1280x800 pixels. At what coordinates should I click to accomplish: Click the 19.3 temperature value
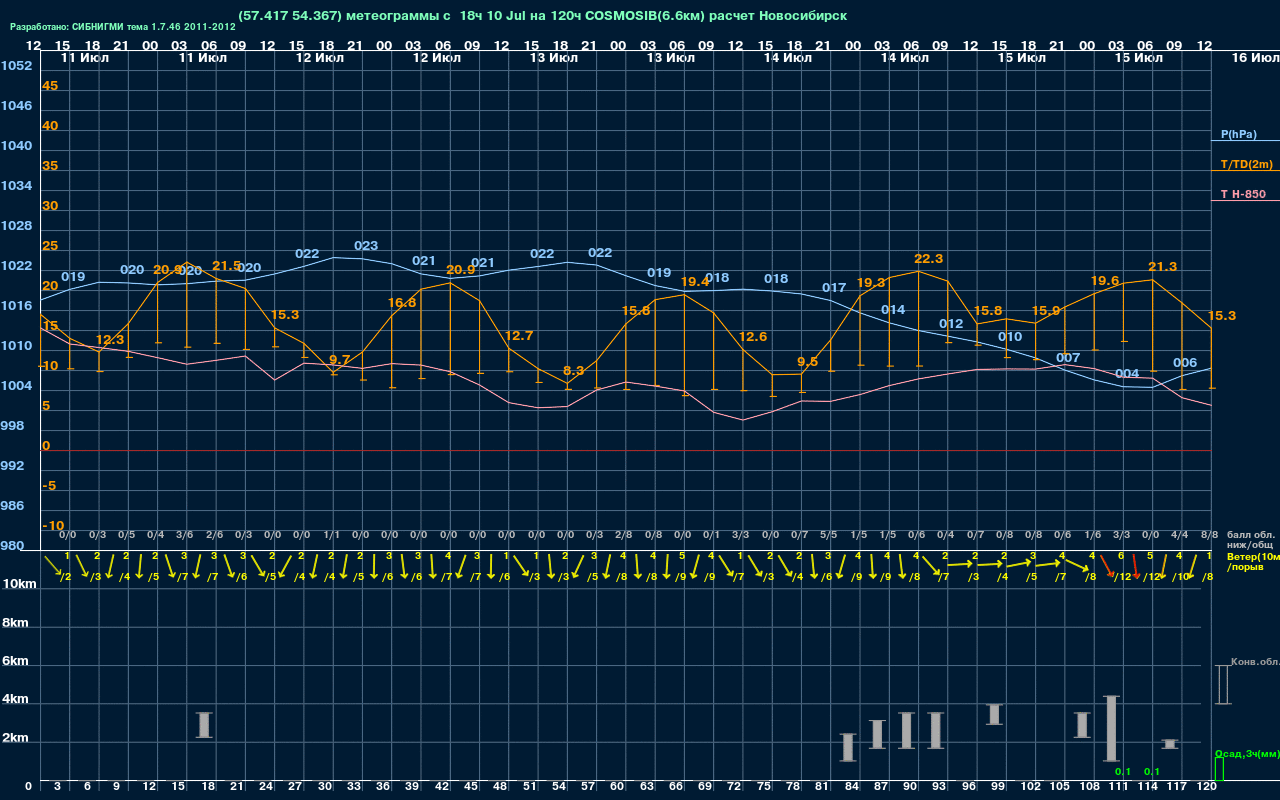click(871, 283)
